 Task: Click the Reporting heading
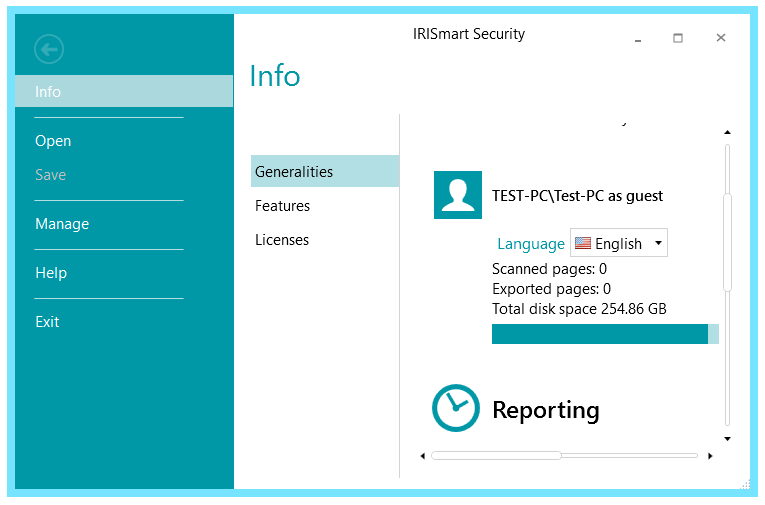(x=546, y=410)
